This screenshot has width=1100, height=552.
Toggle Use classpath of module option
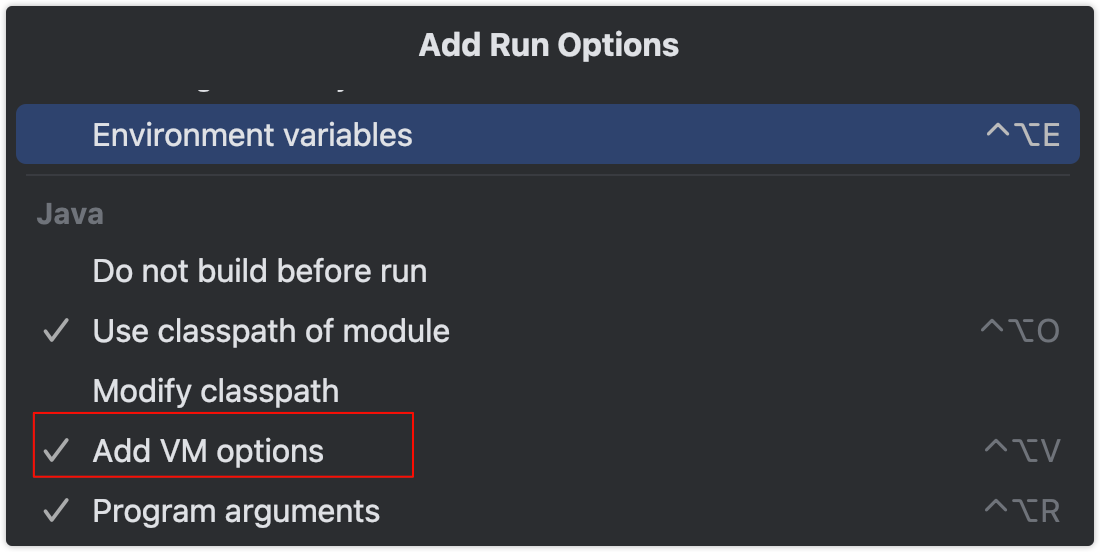click(x=271, y=331)
